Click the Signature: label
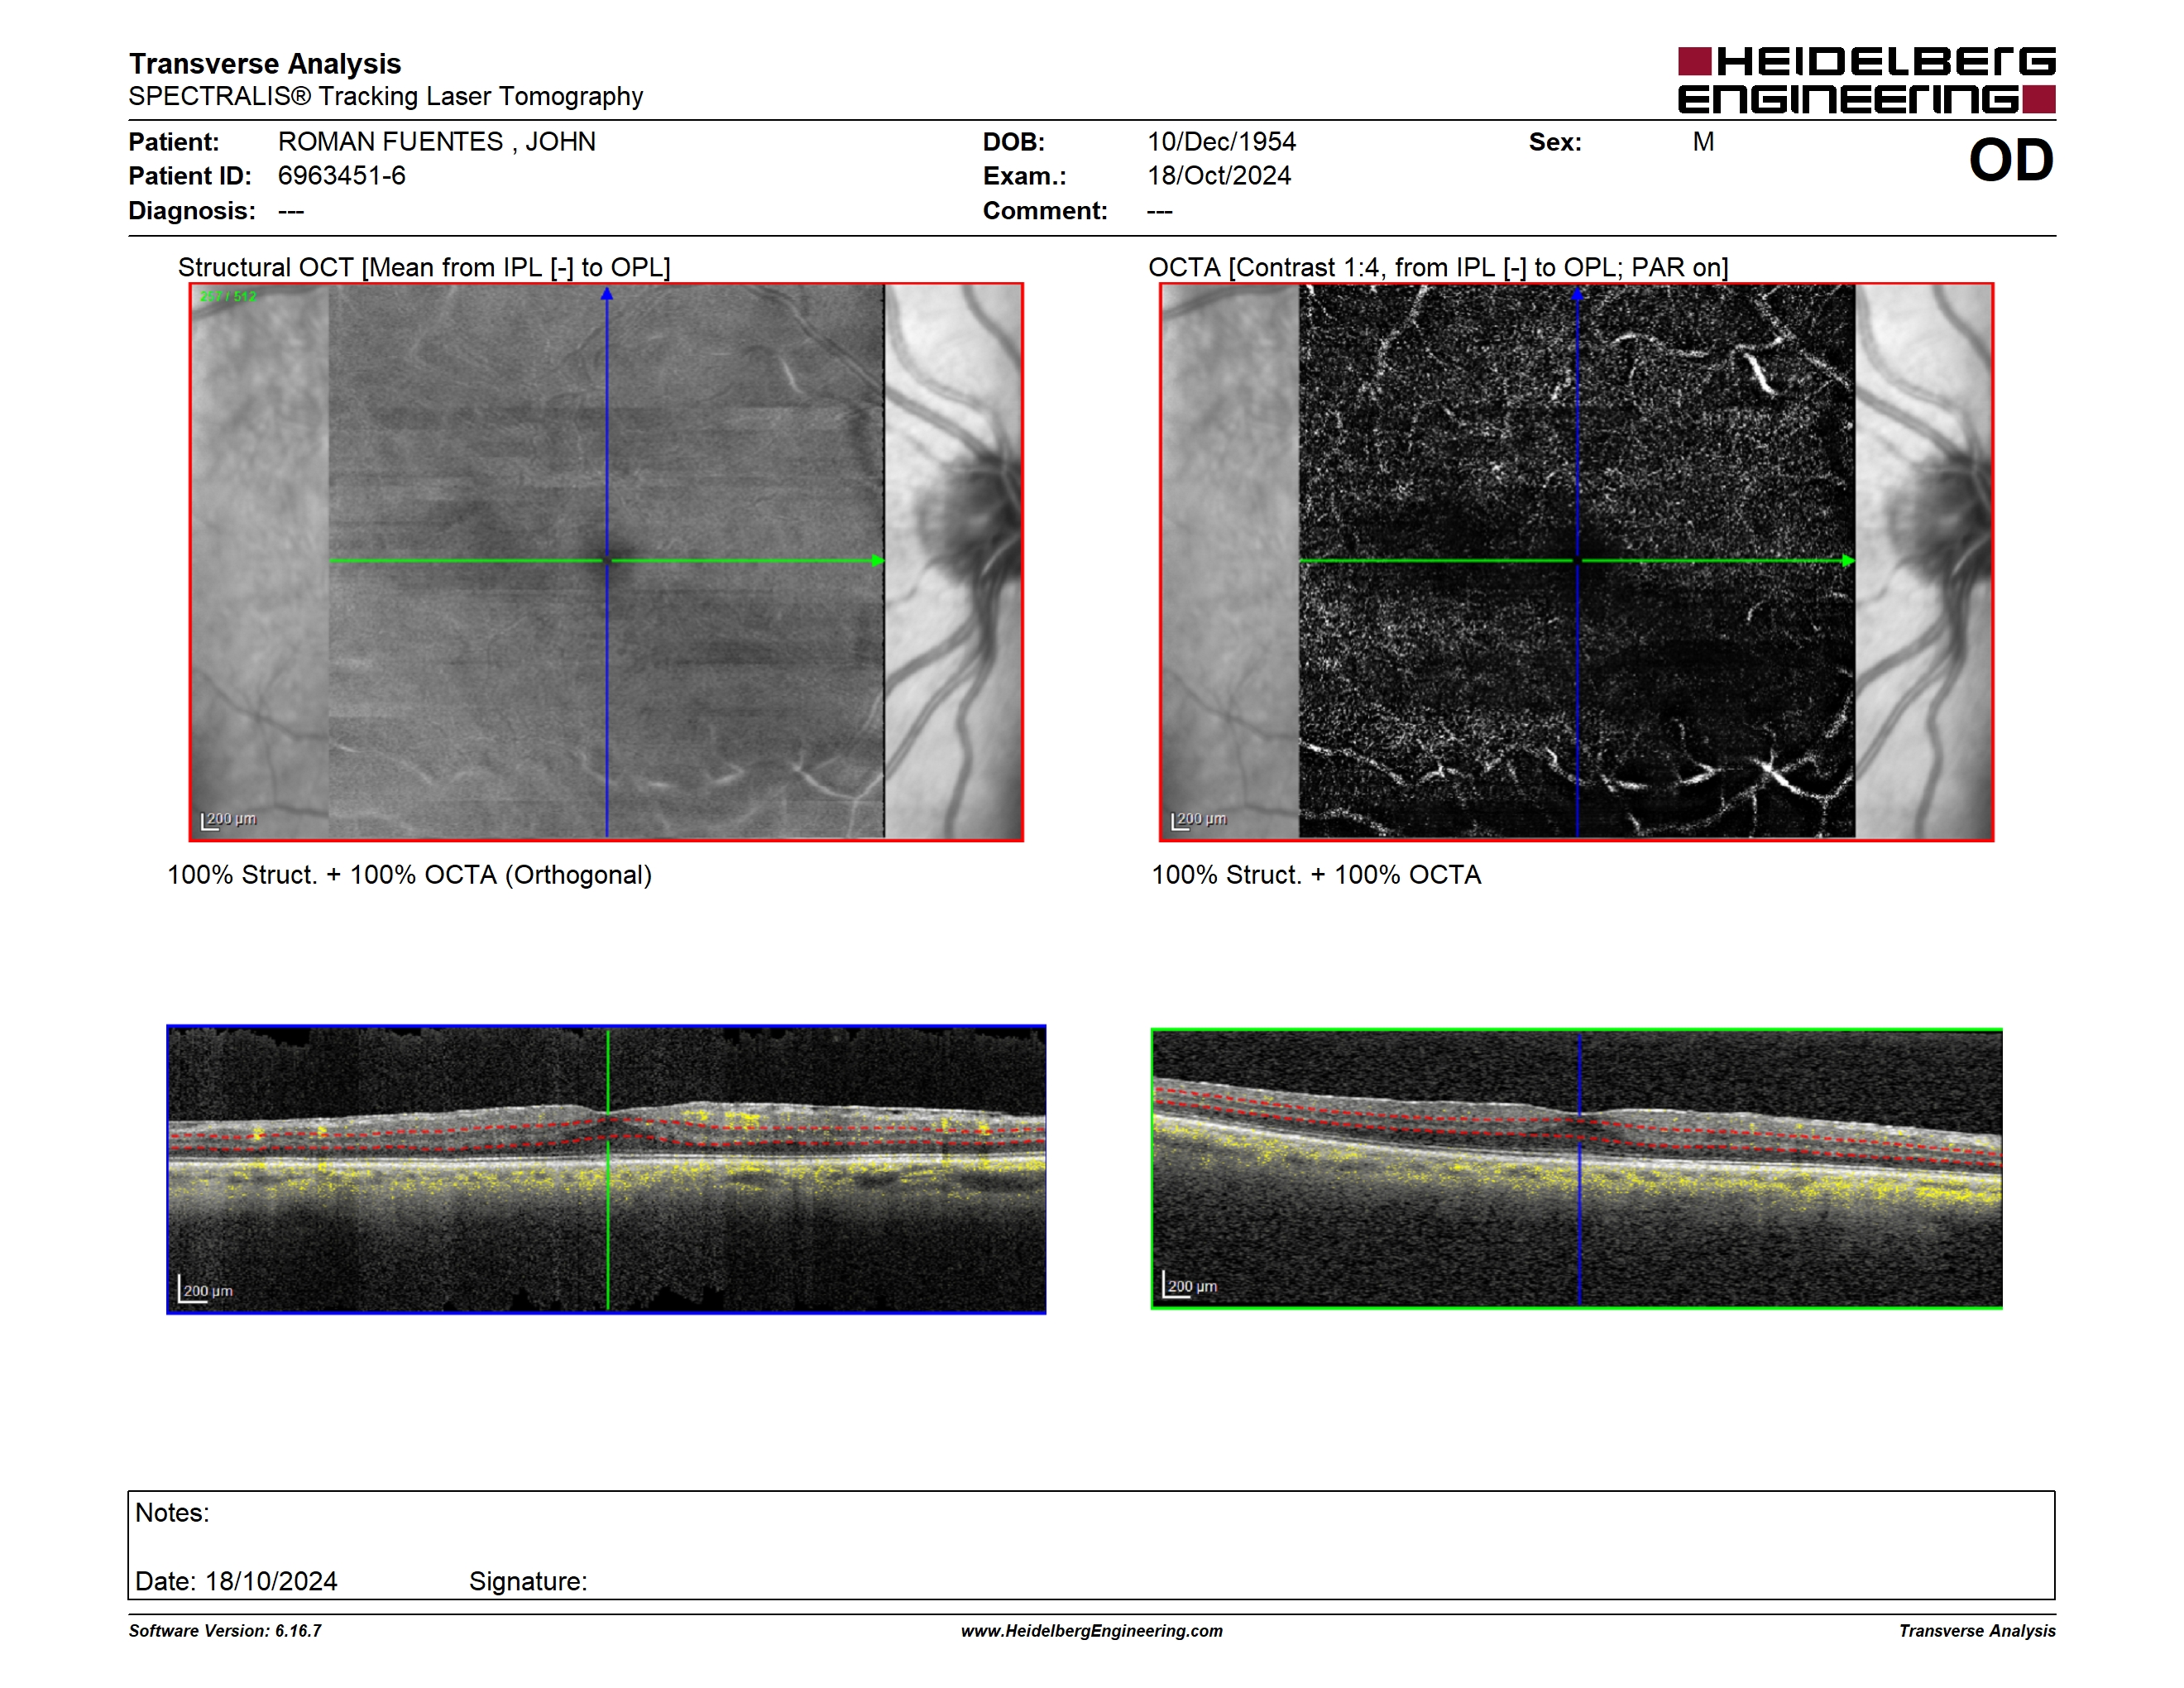Viewport: 2184px width, 1688px height. (528, 1581)
